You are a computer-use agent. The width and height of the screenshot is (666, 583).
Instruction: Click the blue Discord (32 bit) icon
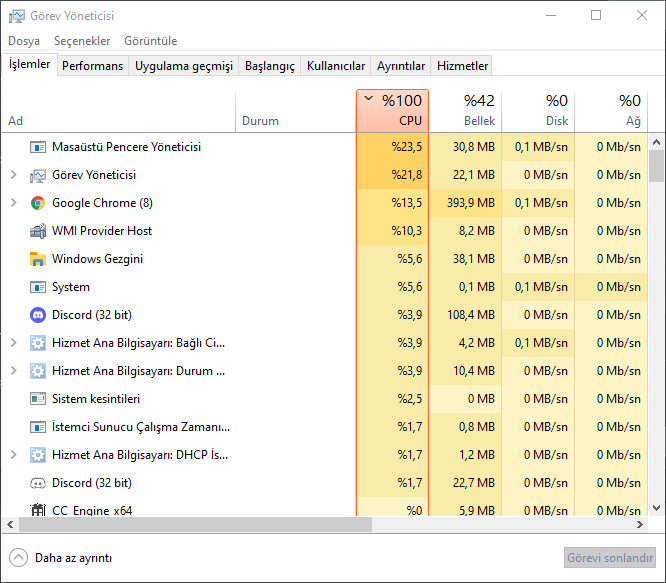coord(38,315)
